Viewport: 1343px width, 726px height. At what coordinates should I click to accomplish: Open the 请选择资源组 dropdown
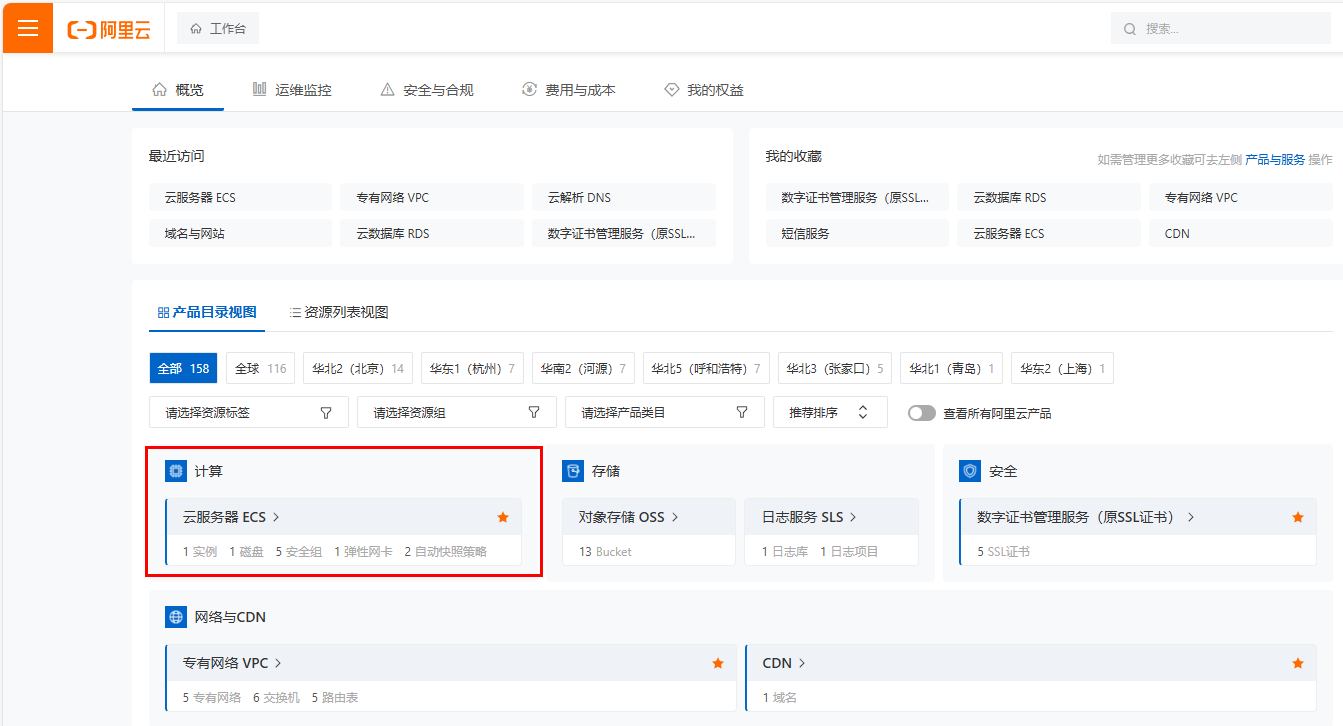456,412
